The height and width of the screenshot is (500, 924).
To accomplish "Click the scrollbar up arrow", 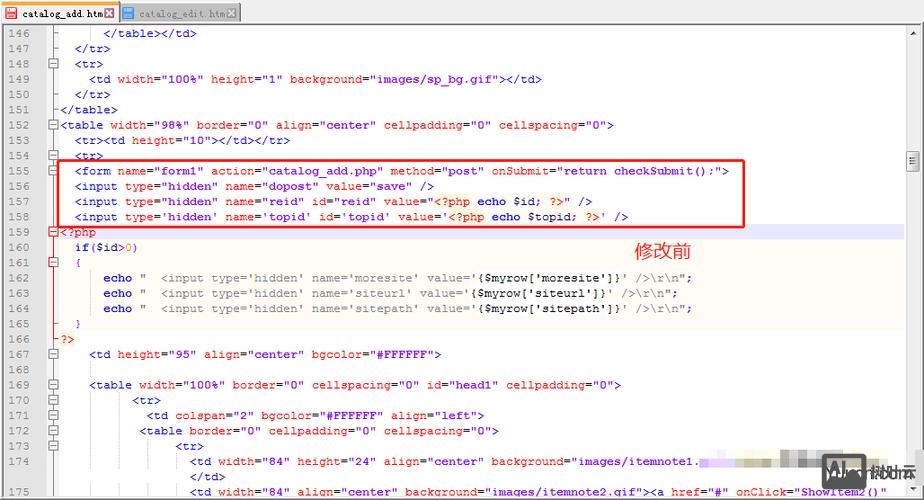I will (912, 33).
